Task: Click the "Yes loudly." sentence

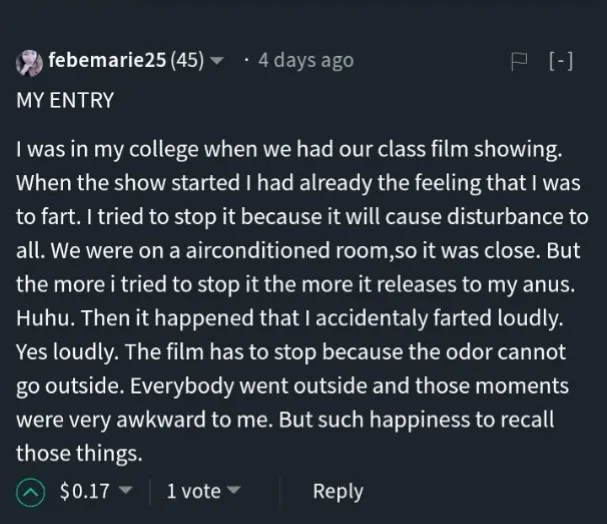Action: [x=68, y=352]
